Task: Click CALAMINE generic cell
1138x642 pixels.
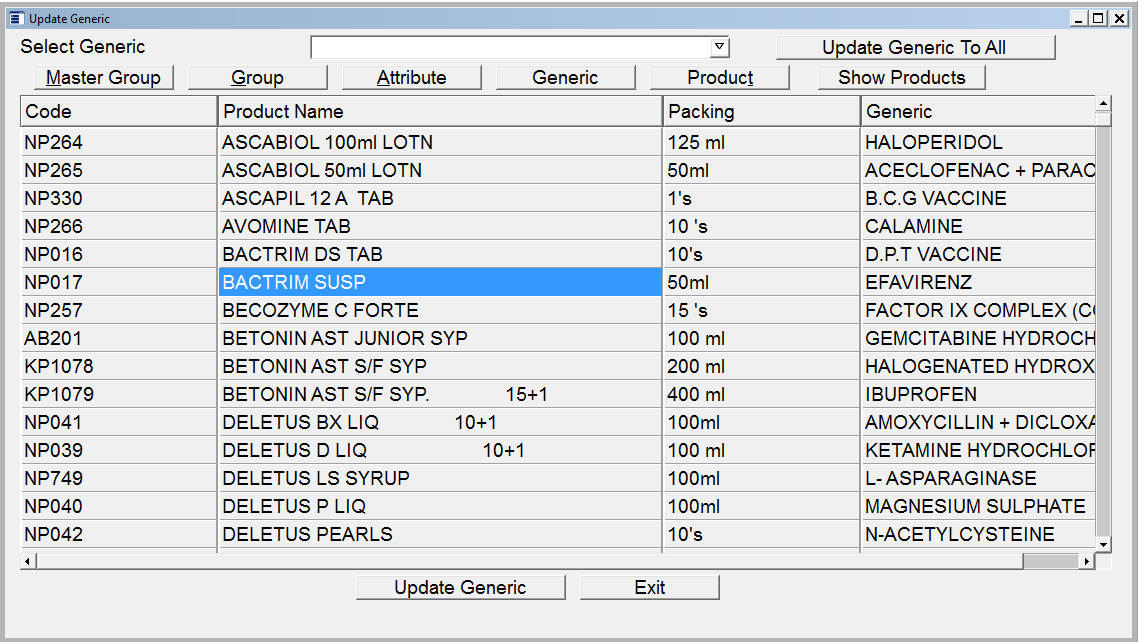Action: pyautogui.click(x=978, y=226)
